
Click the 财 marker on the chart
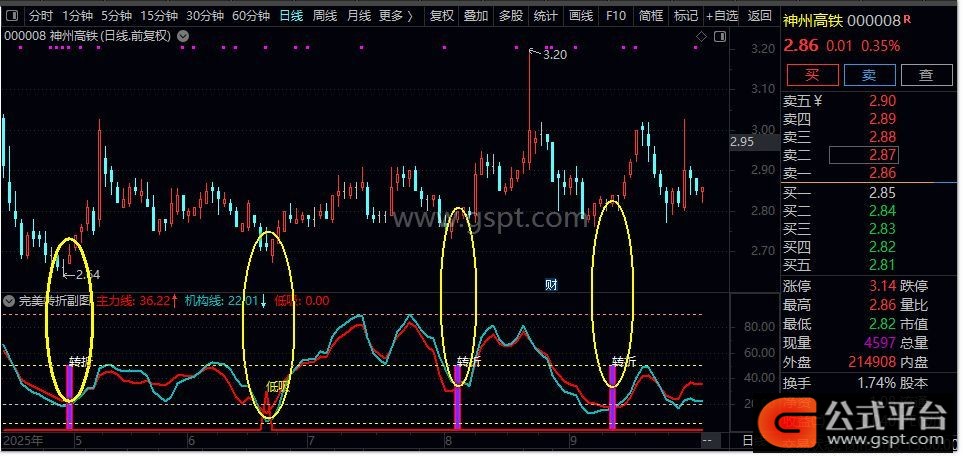coord(550,284)
